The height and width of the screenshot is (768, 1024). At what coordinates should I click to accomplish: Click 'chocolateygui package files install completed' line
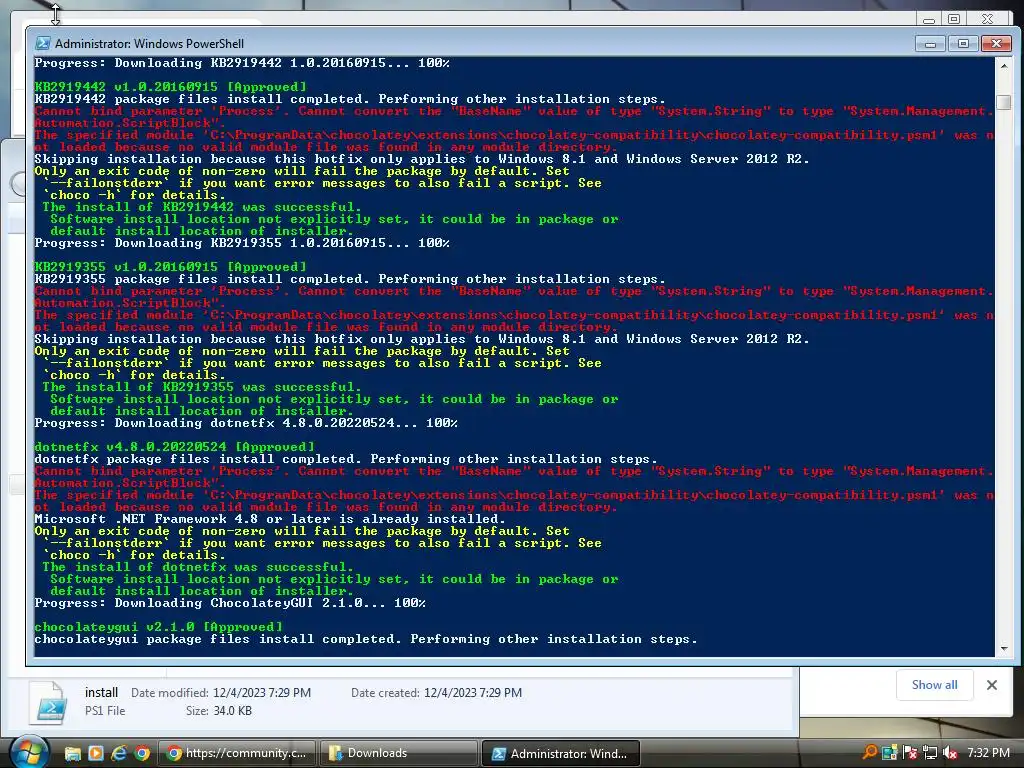tap(366, 639)
